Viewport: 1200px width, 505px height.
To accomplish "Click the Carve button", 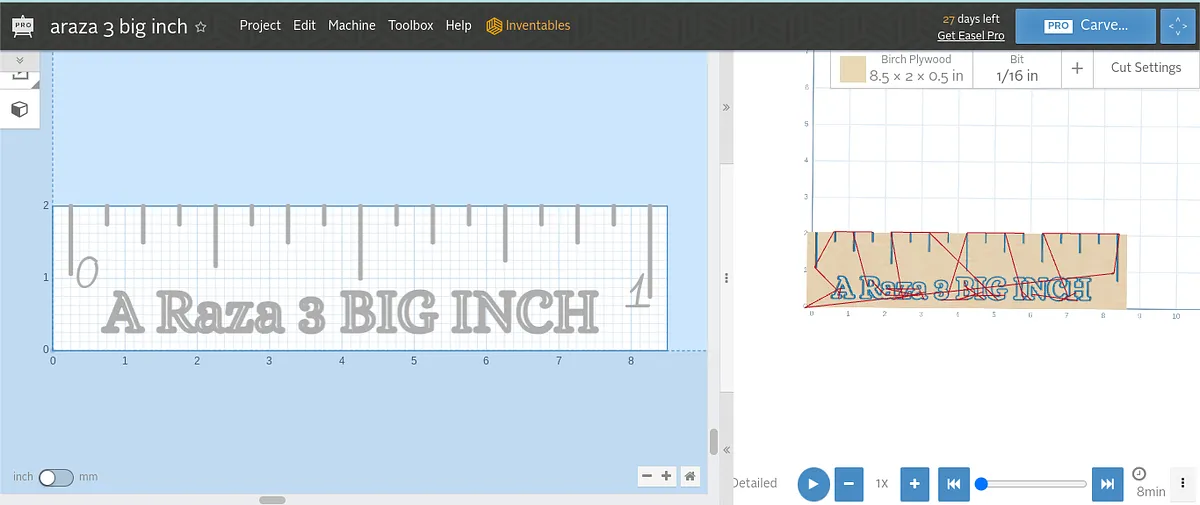I will coord(1086,26).
